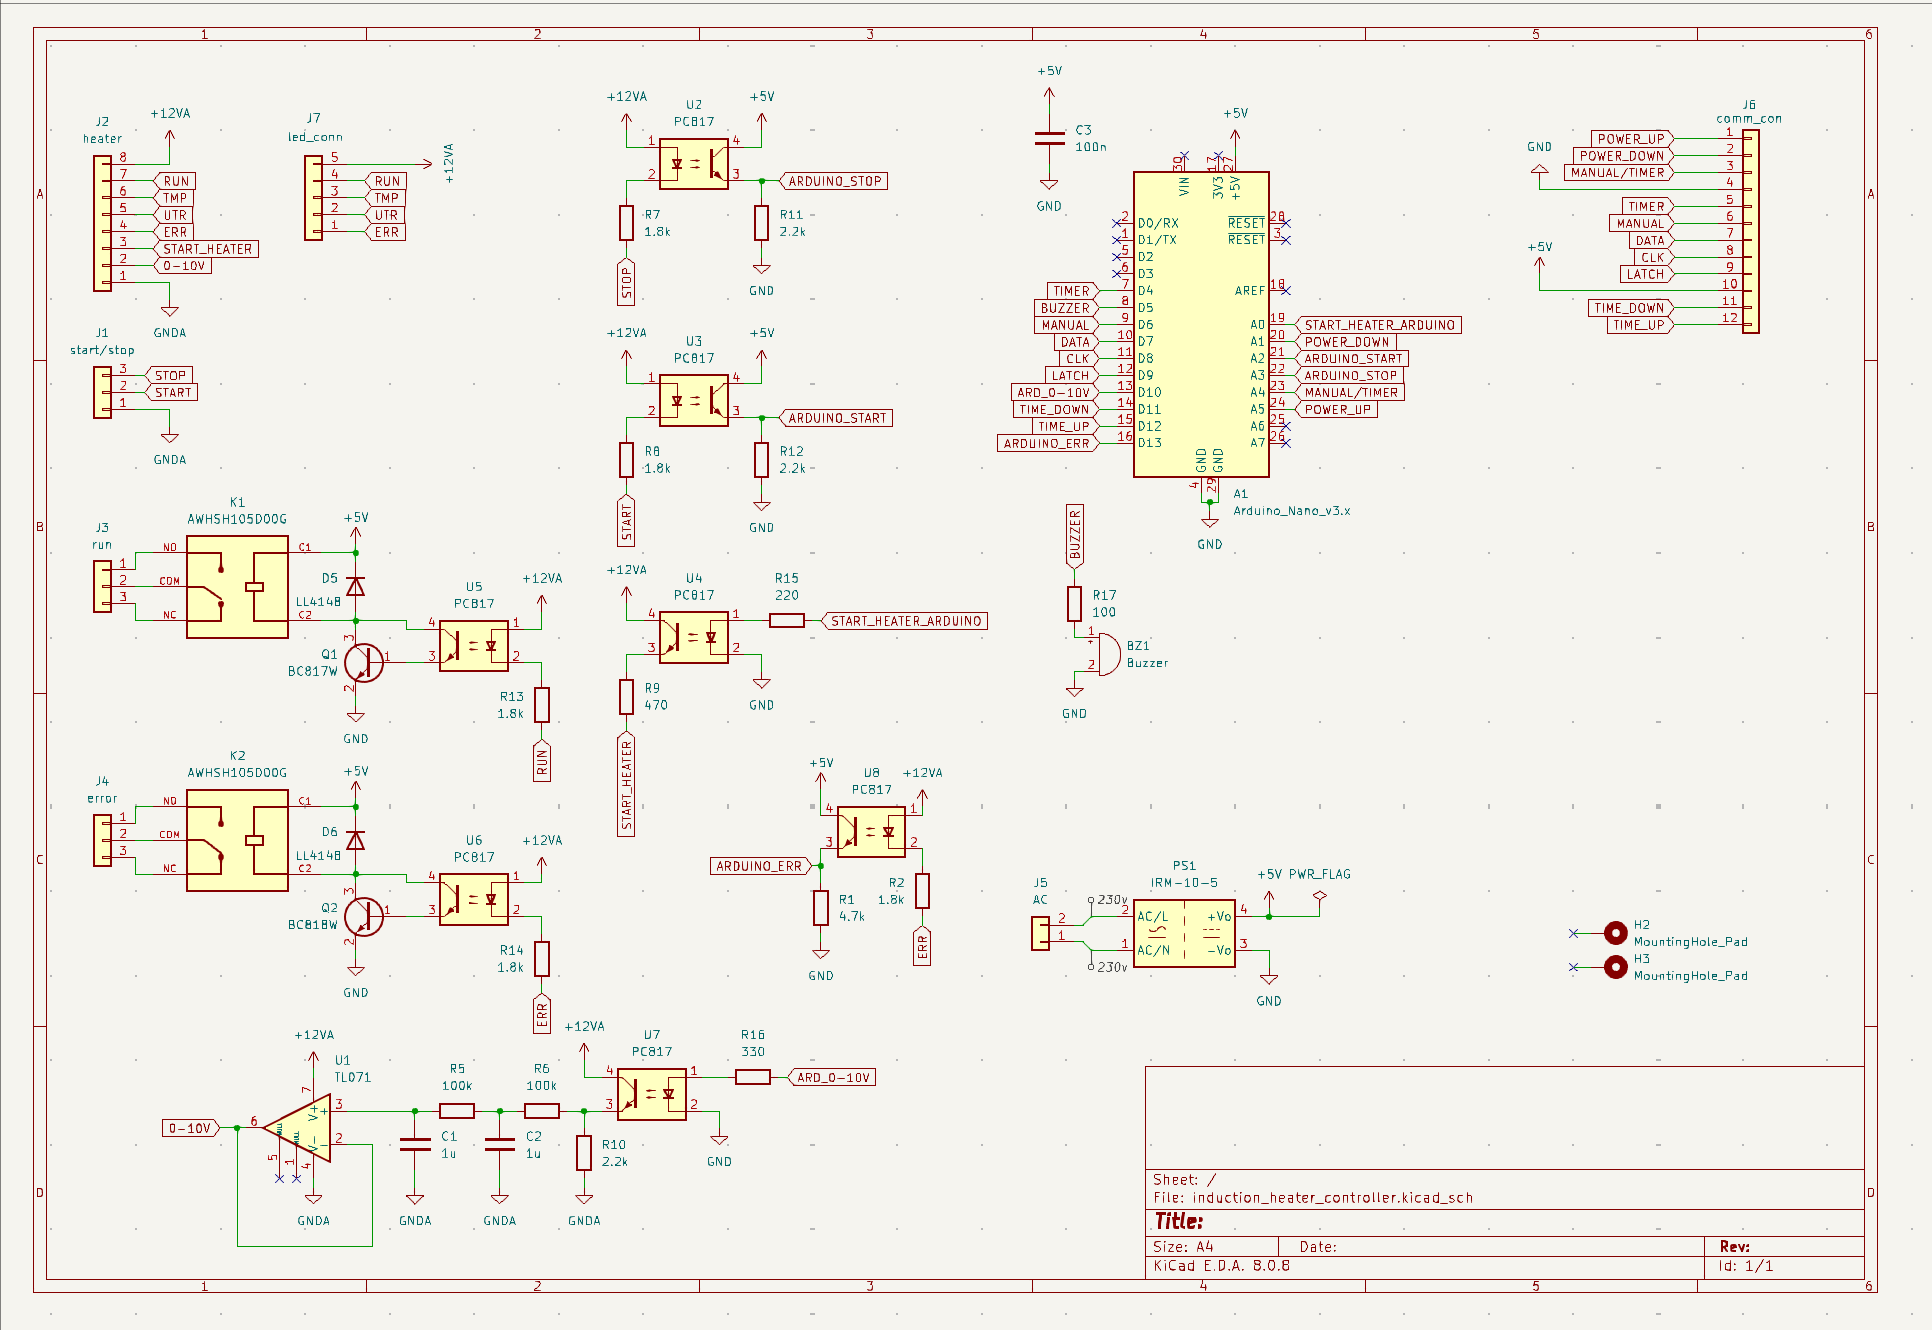
Task: Click the 0-10V label at U1 output
Action: click(191, 1128)
